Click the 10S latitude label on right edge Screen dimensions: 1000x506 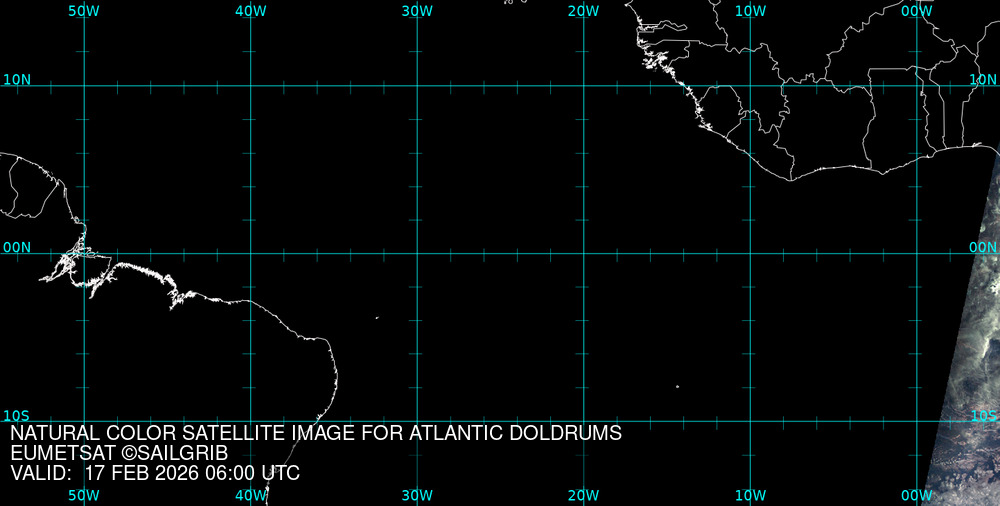point(984,415)
